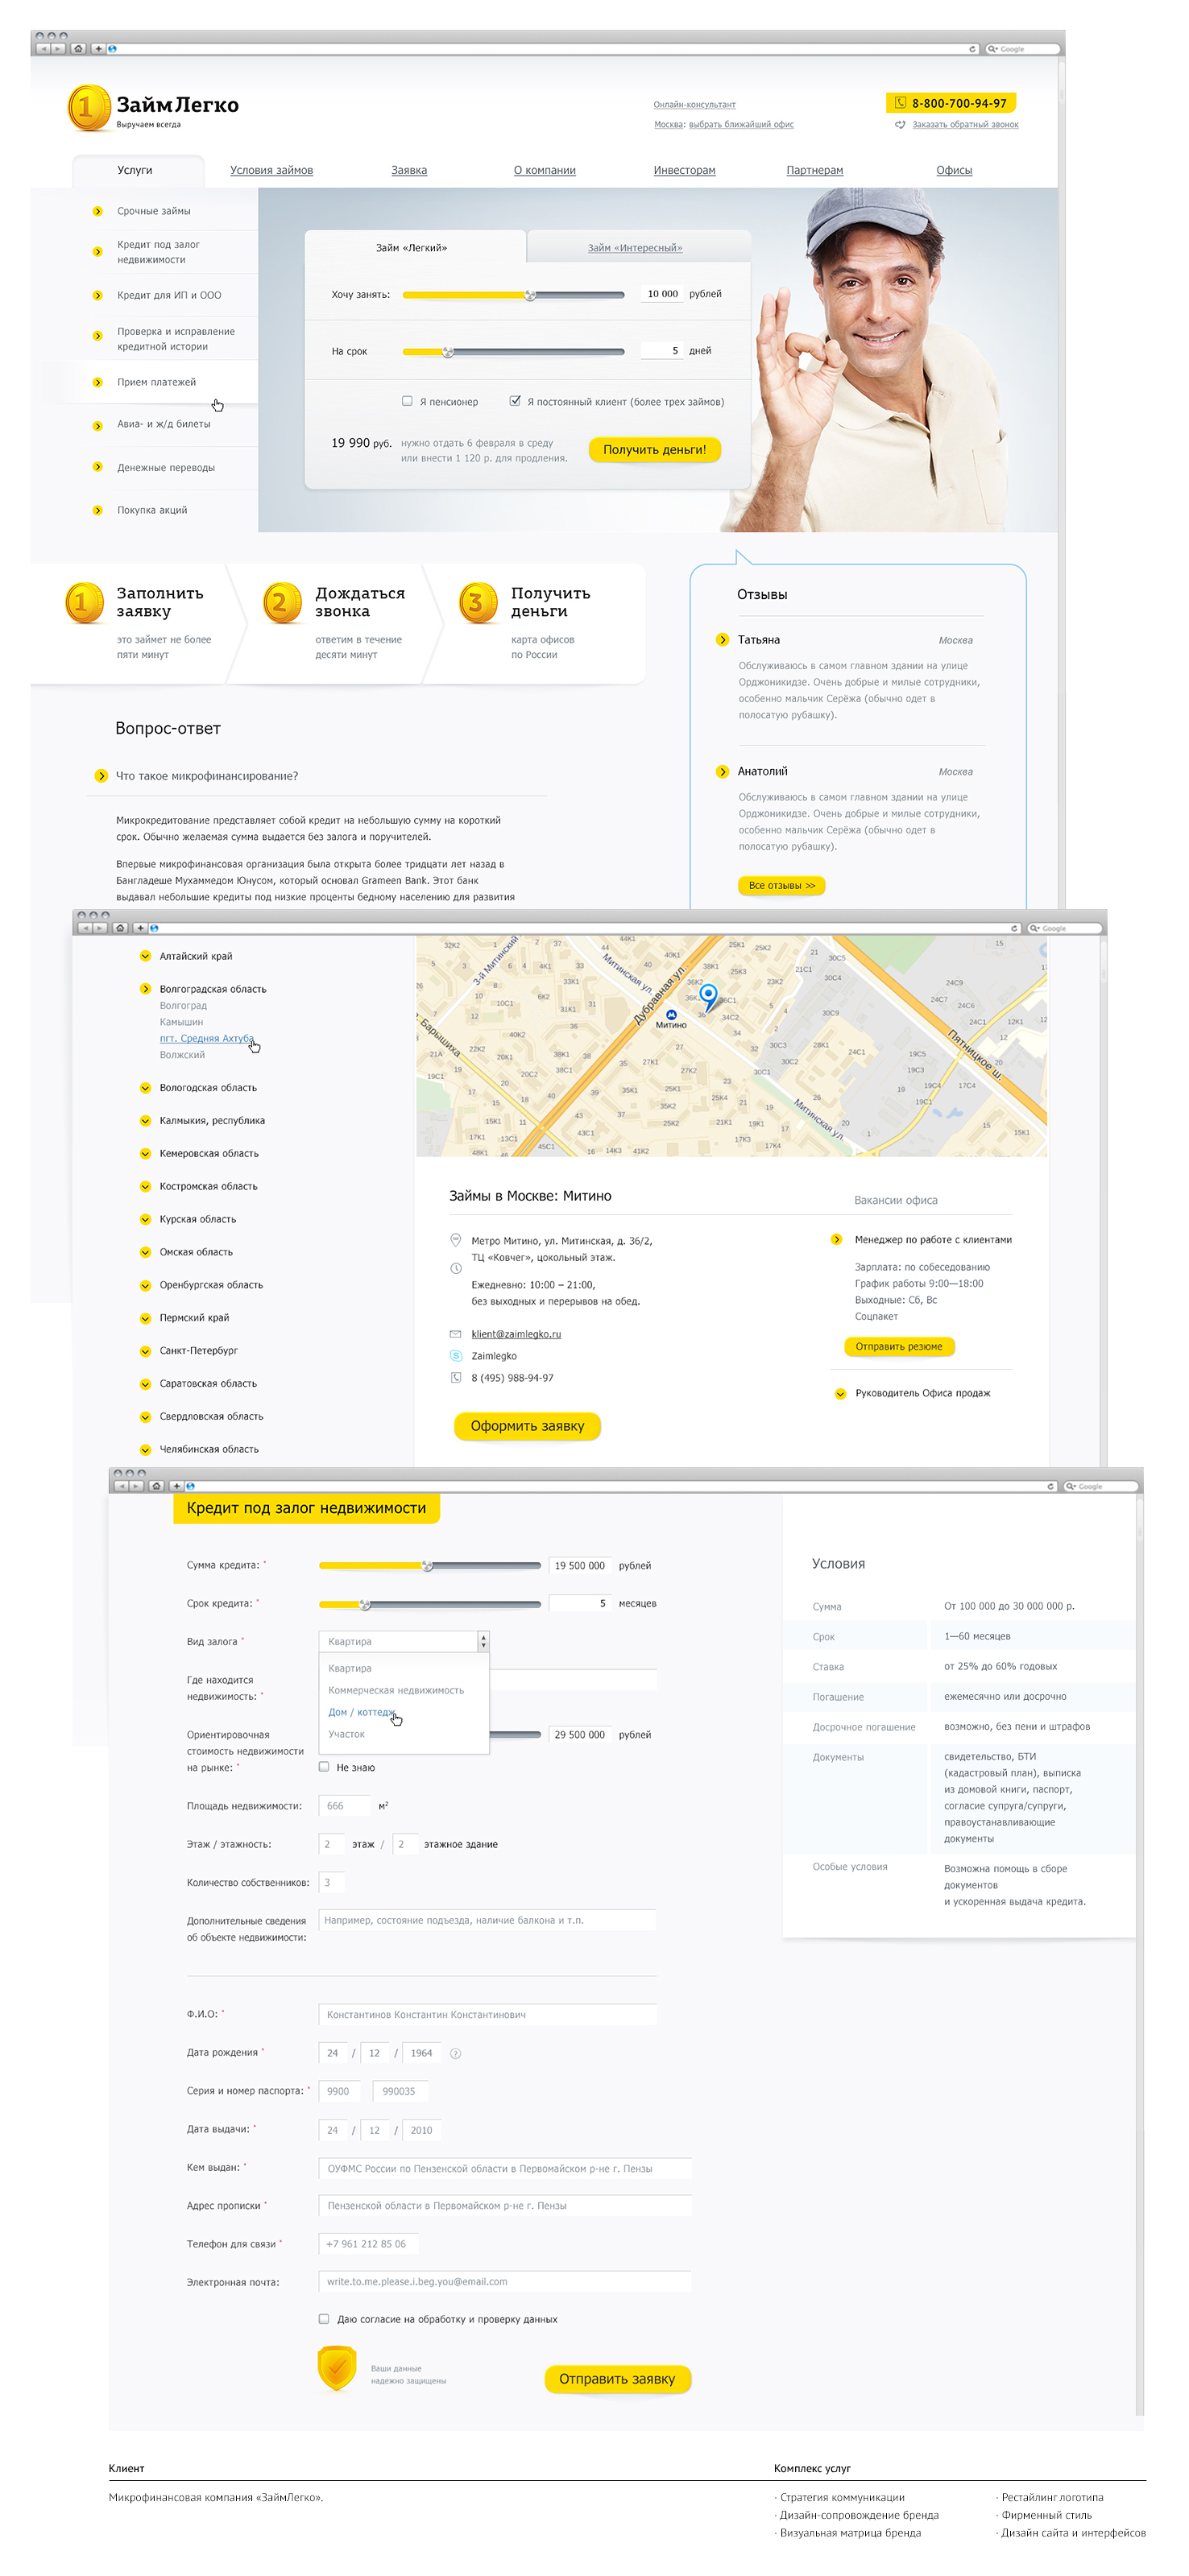The image size is (1189, 2576).
Task: Click the Отправить резюме button
Action: pyautogui.click(x=899, y=1347)
